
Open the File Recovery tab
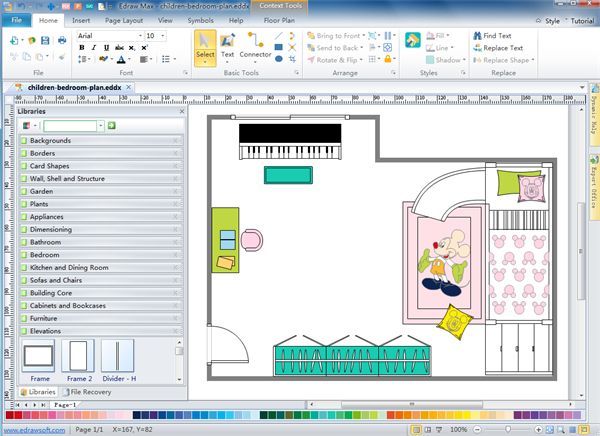click(87, 392)
